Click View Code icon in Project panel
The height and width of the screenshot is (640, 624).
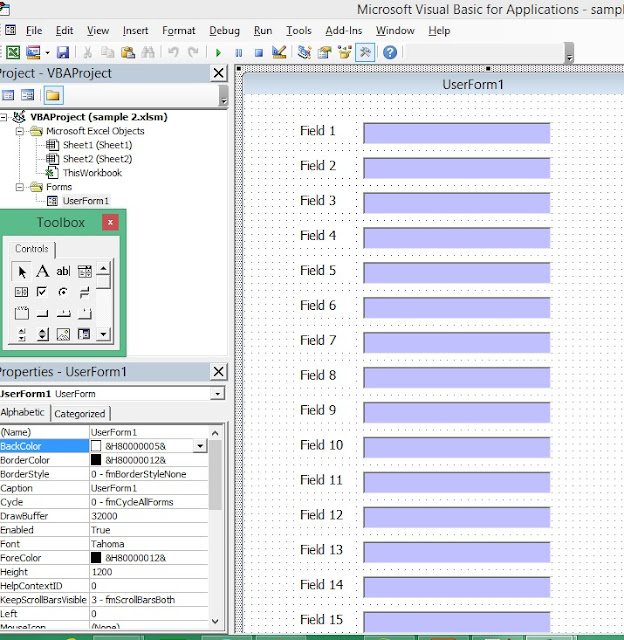(x=8, y=96)
